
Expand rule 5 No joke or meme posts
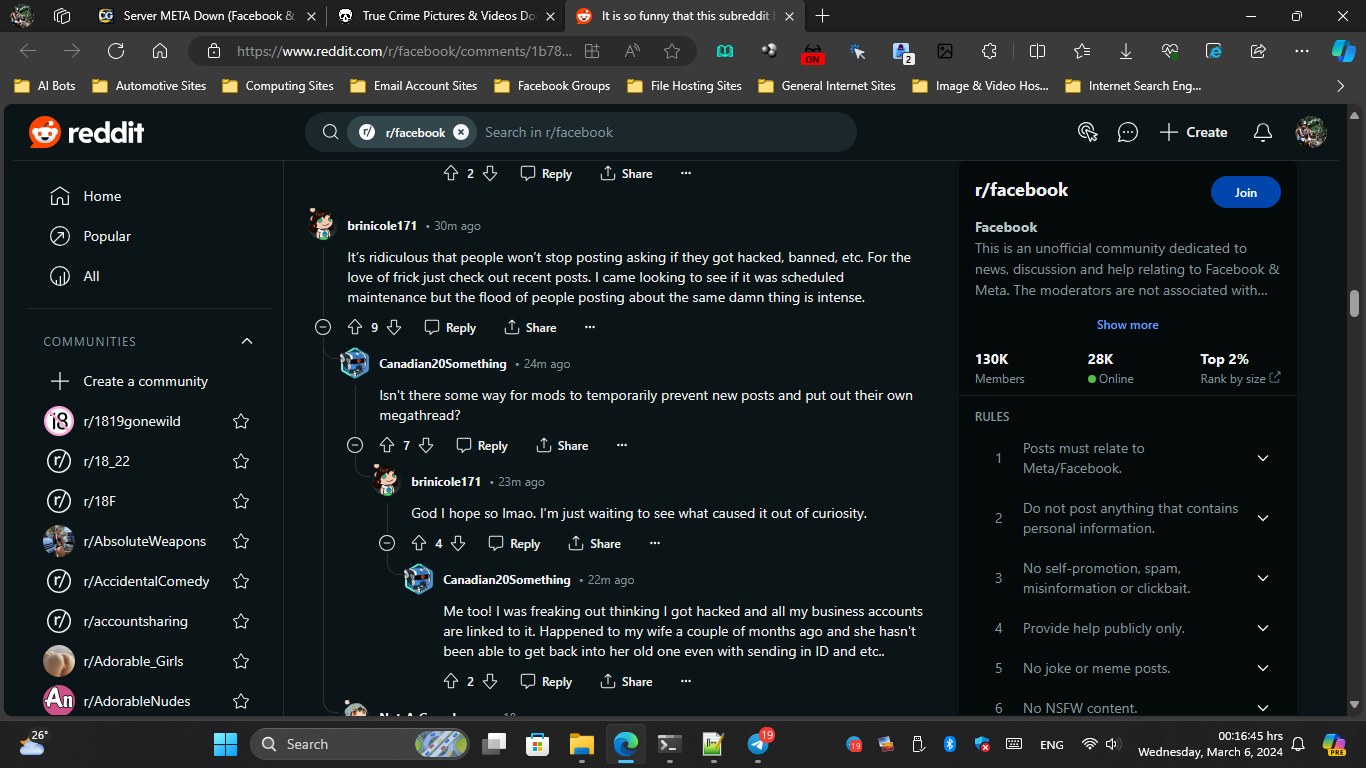tap(1263, 668)
